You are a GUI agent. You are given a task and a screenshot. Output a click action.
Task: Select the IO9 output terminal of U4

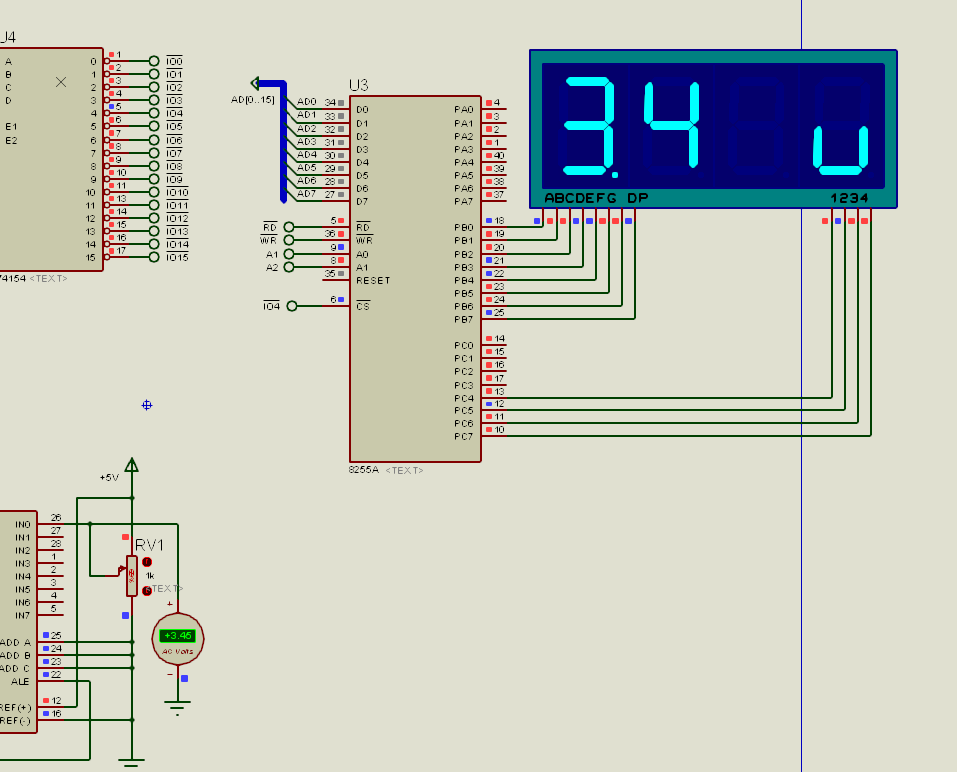pyautogui.click(x=154, y=179)
